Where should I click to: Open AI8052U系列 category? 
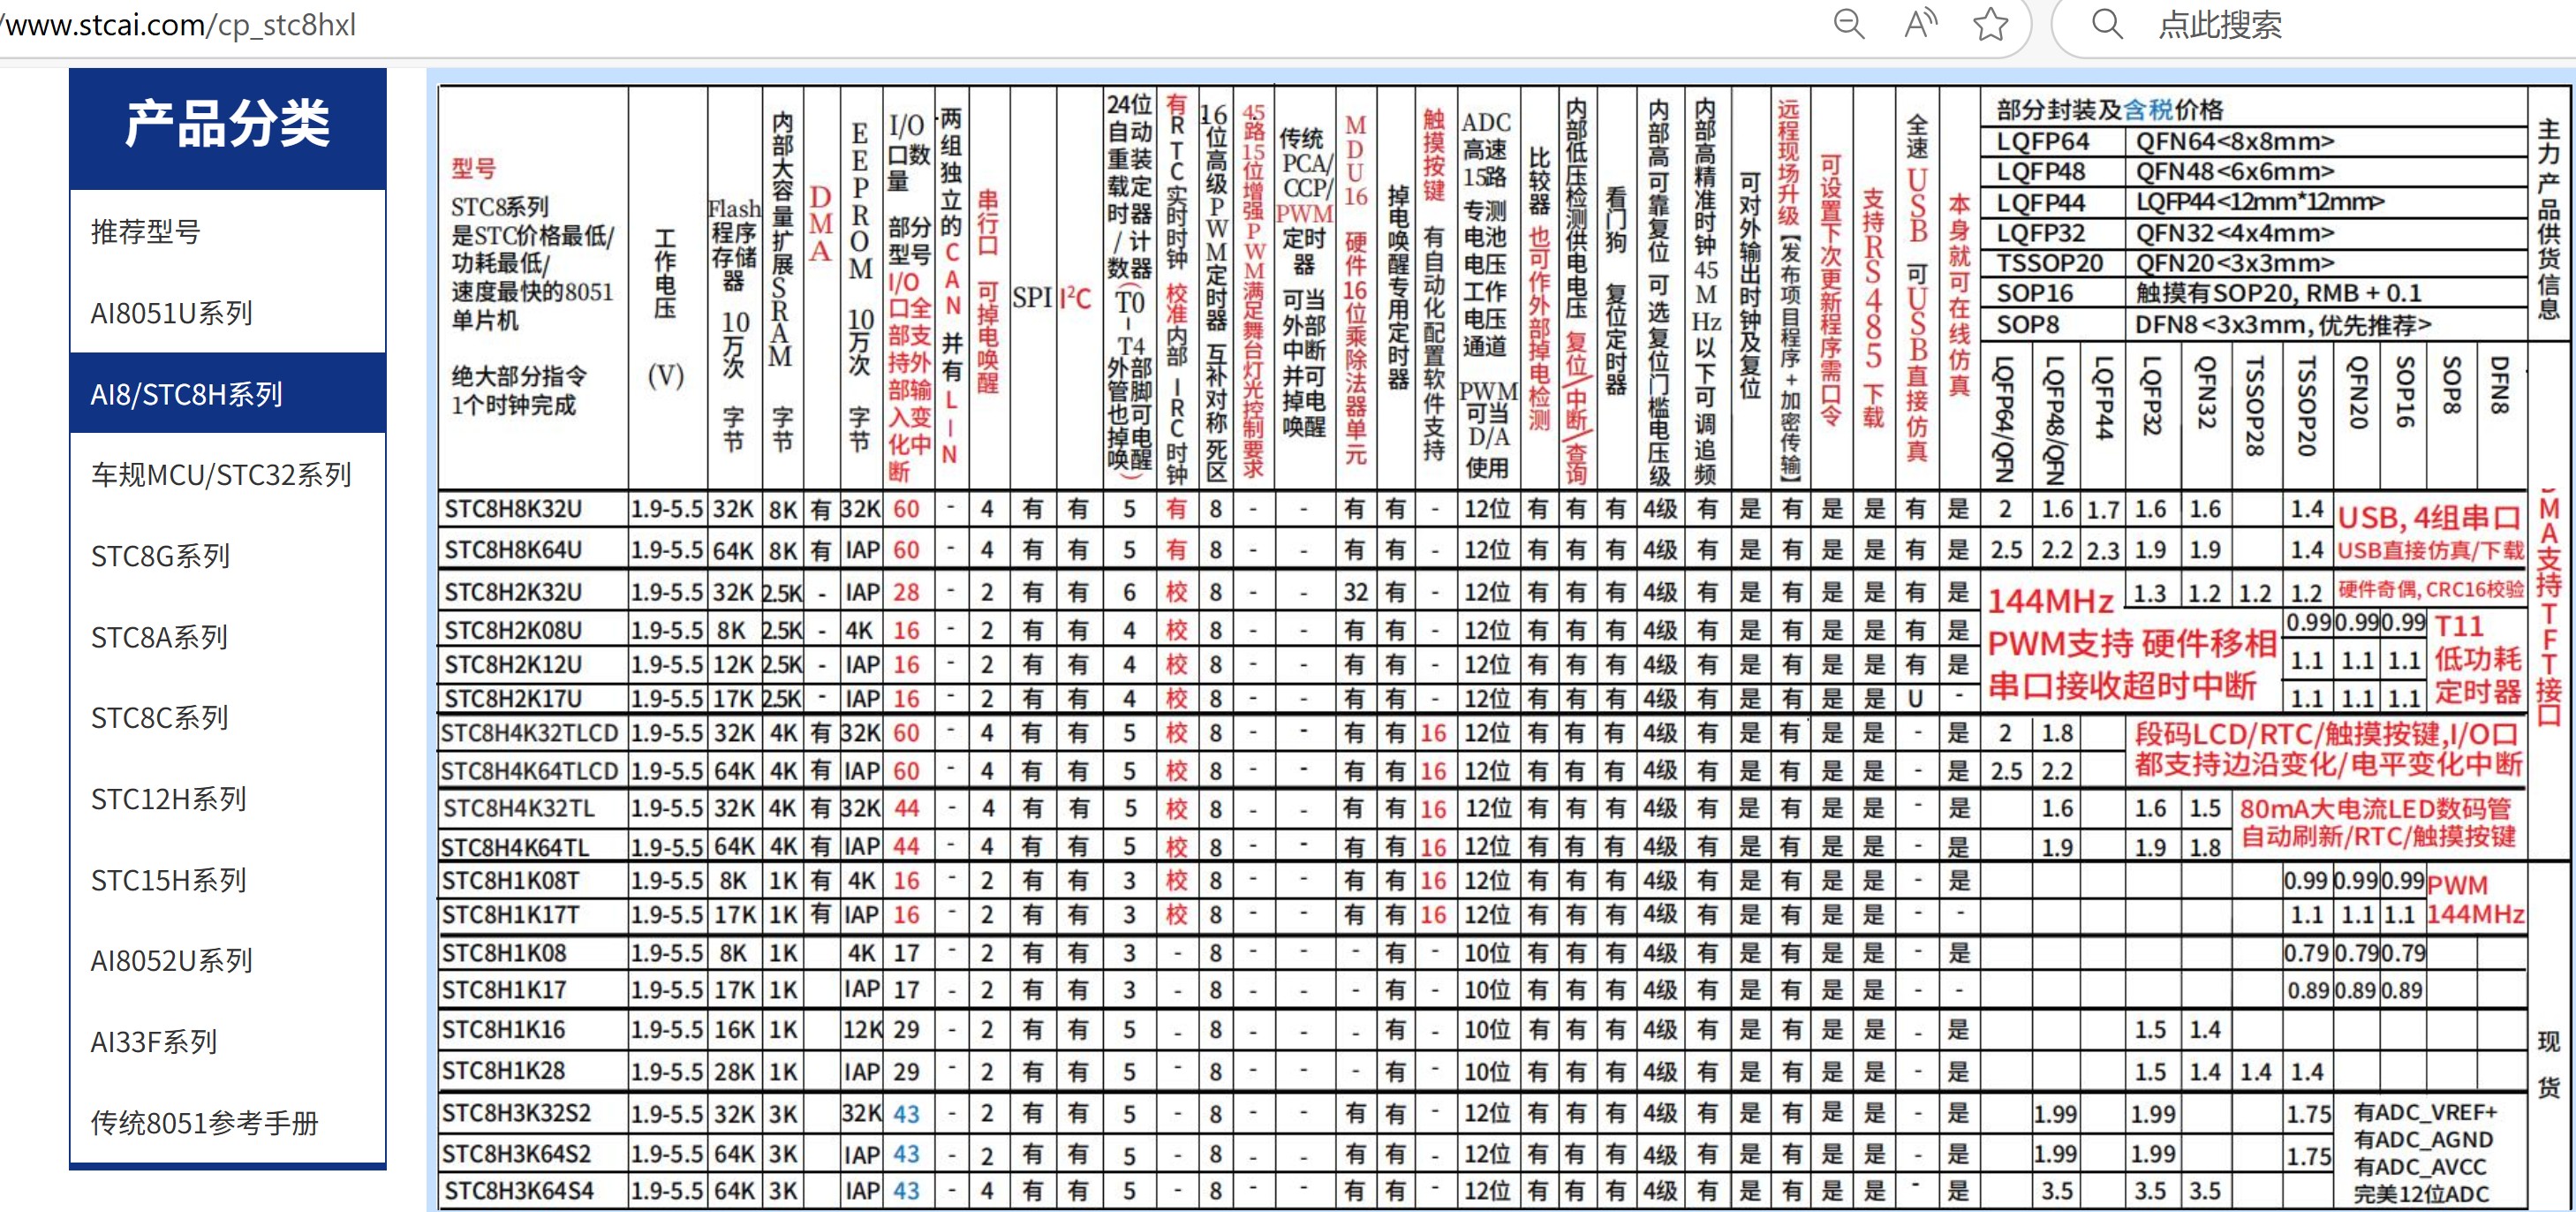click(171, 961)
